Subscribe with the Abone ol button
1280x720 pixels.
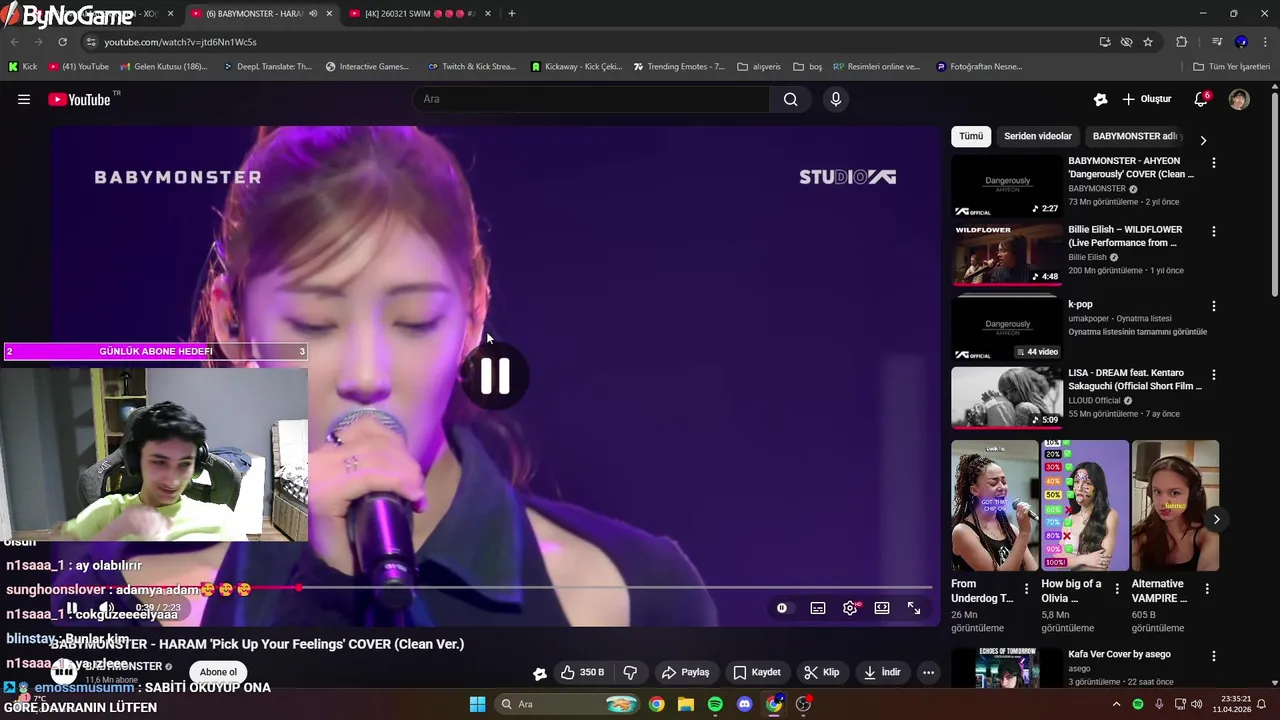click(218, 672)
